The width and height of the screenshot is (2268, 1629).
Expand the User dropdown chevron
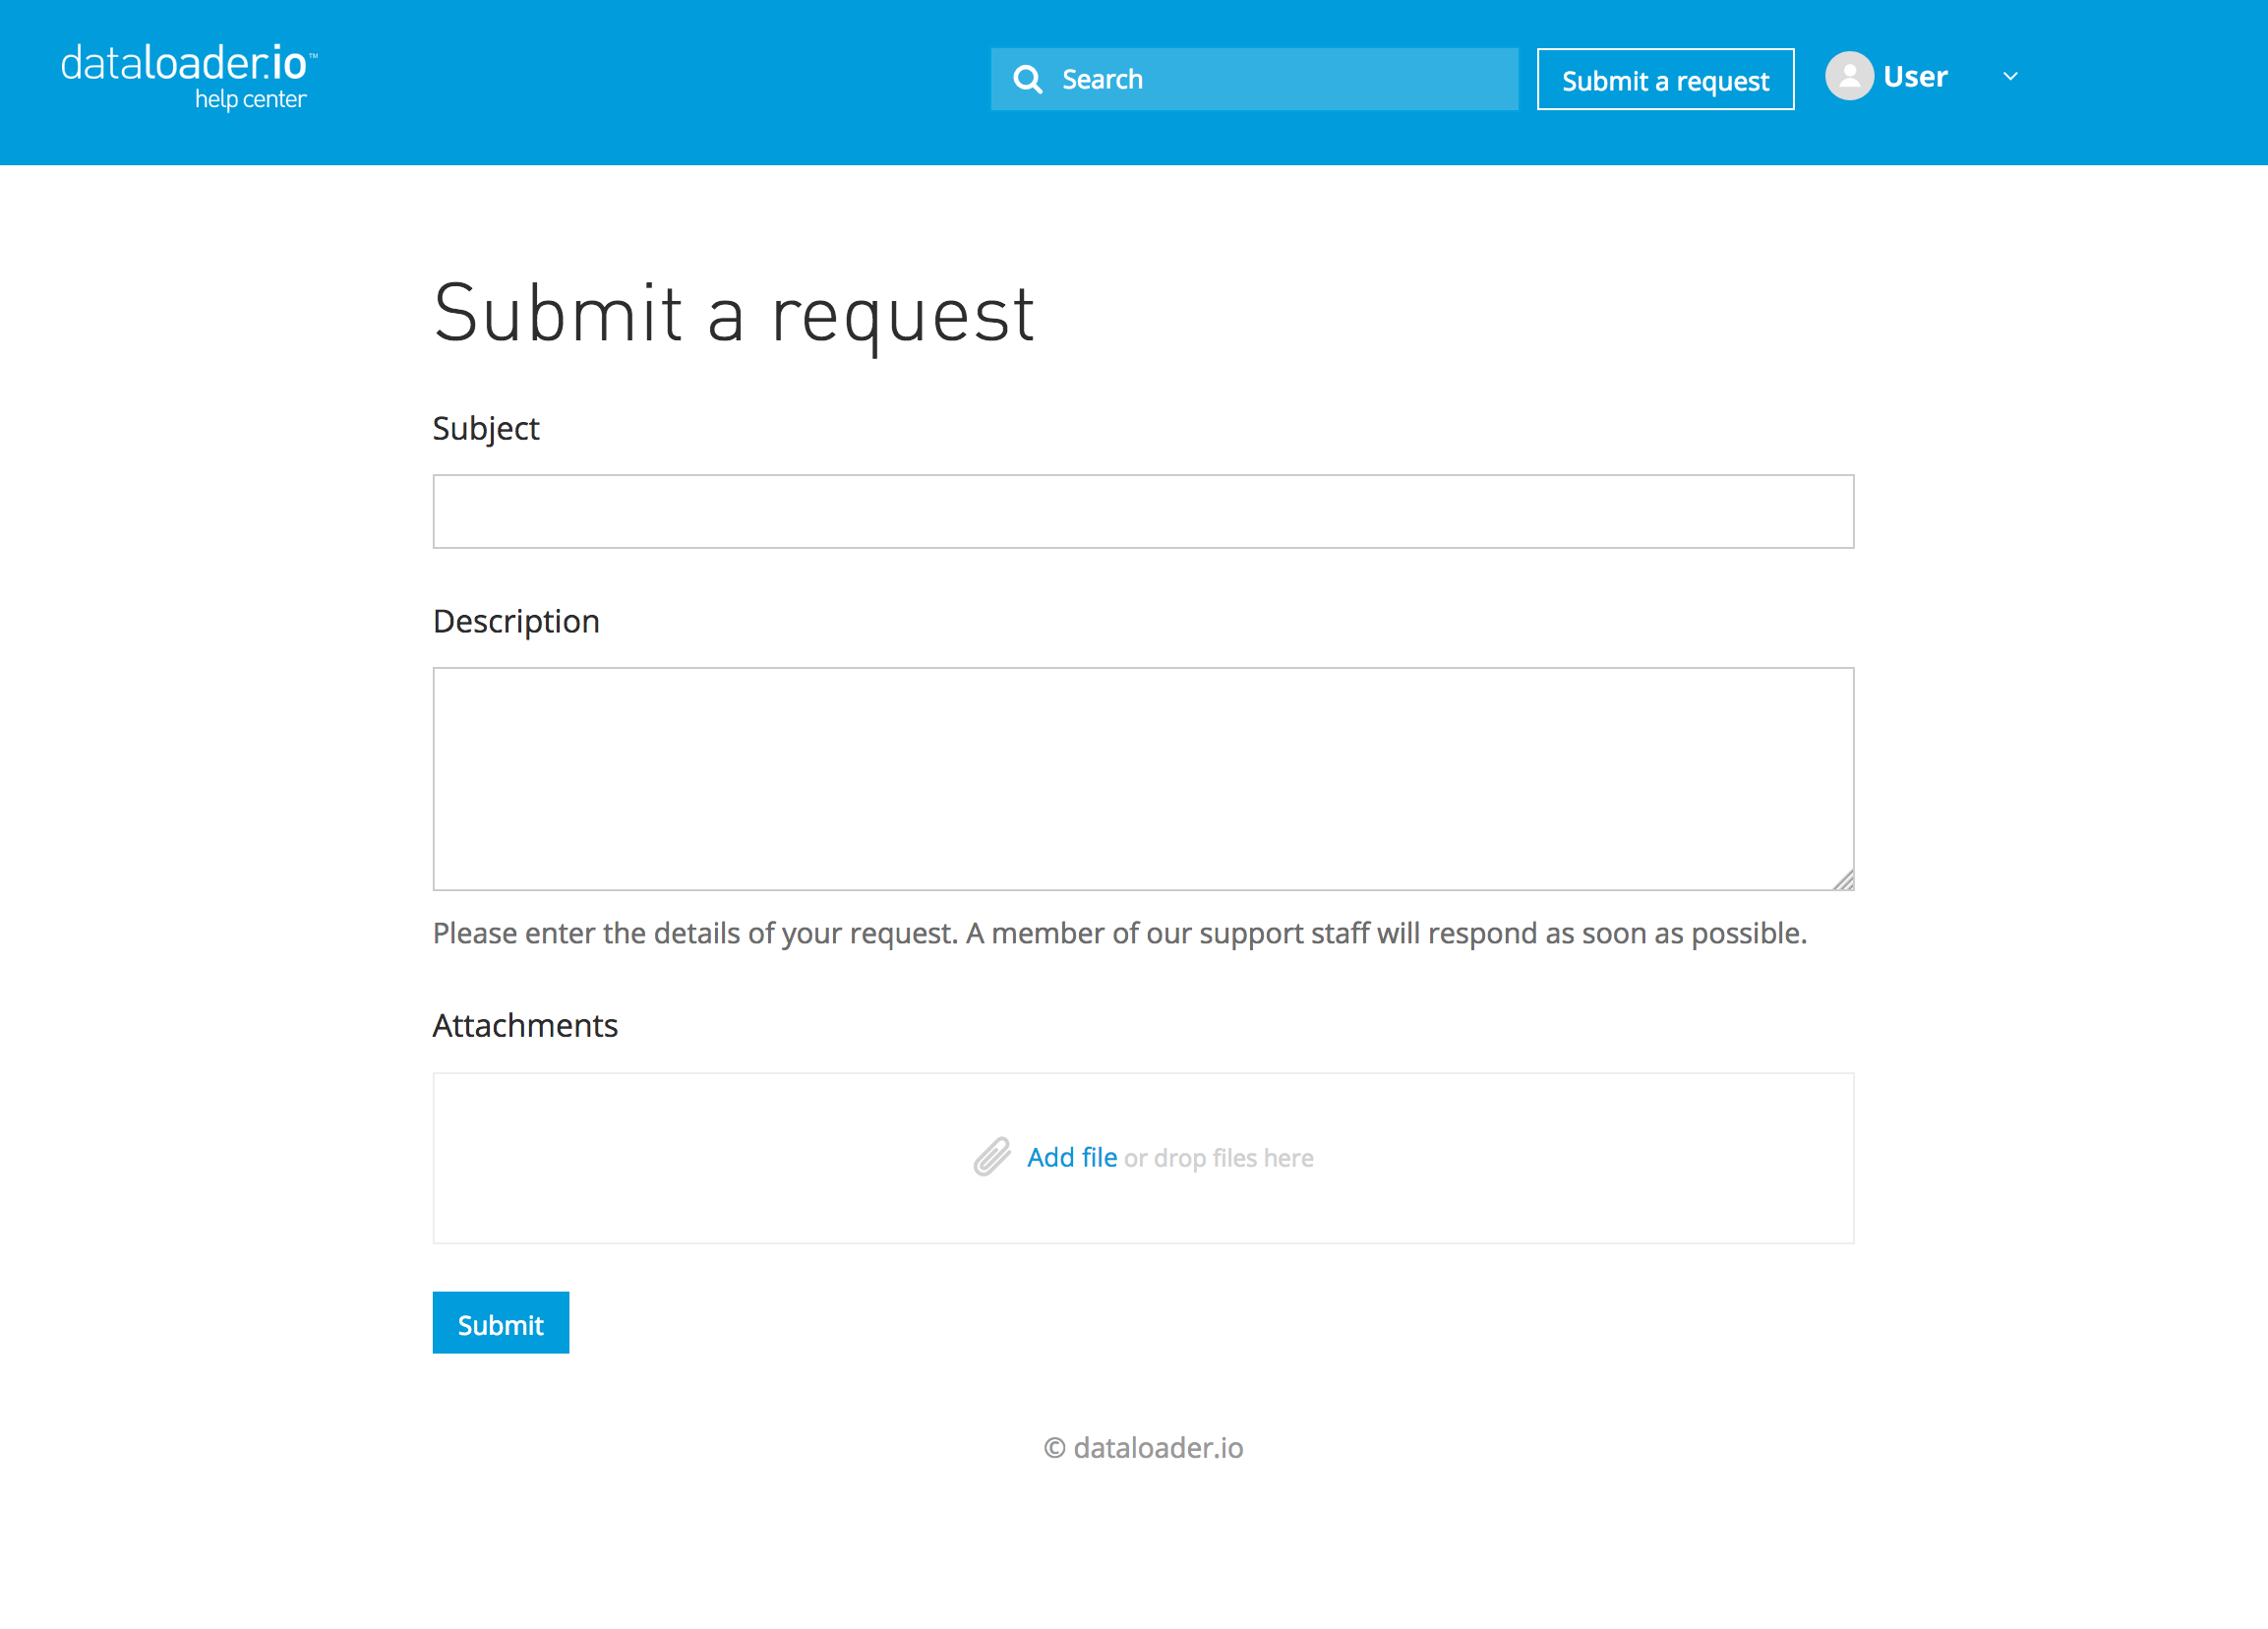point(2010,77)
